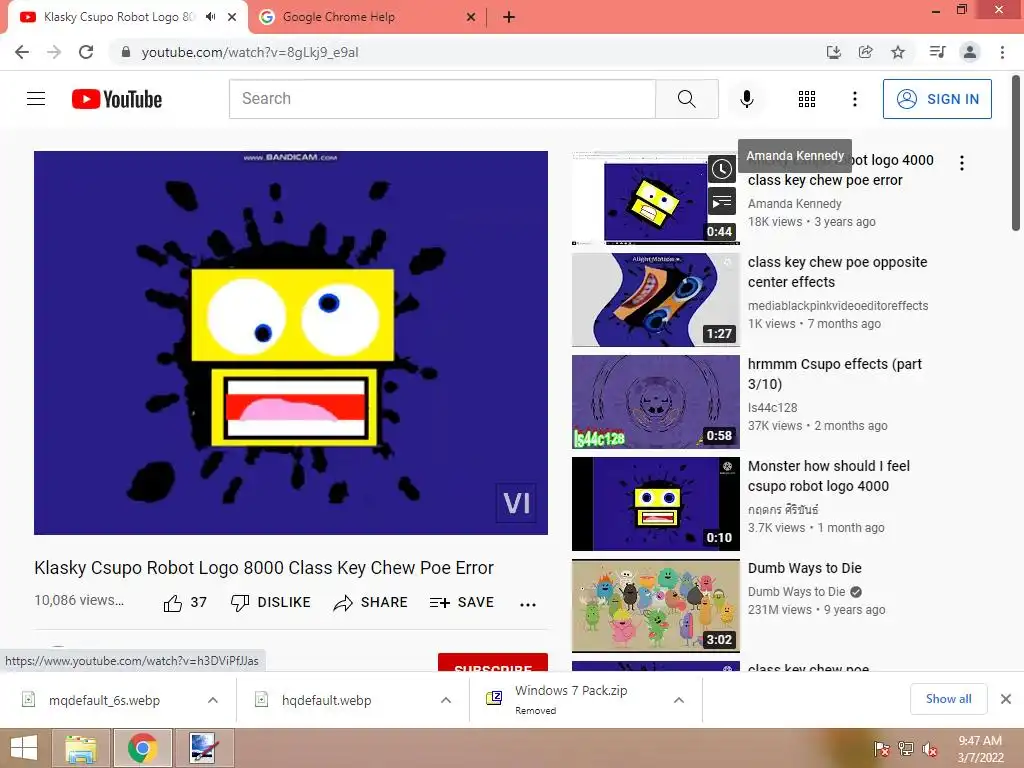The height and width of the screenshot is (768, 1024).
Task: Open File Explorer from taskbar
Action: coord(81,748)
